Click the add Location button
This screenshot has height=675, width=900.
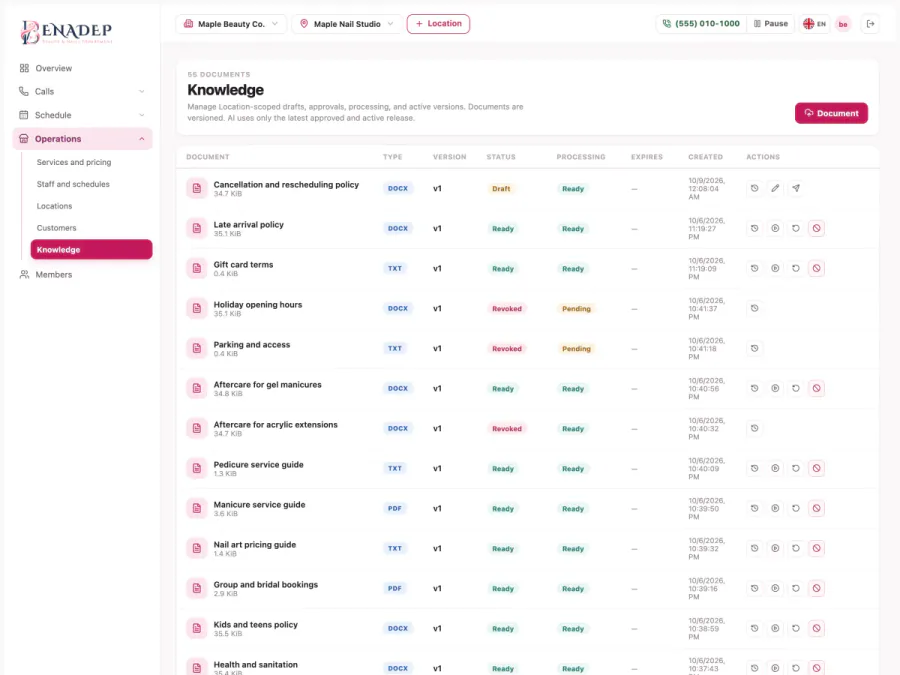[439, 24]
